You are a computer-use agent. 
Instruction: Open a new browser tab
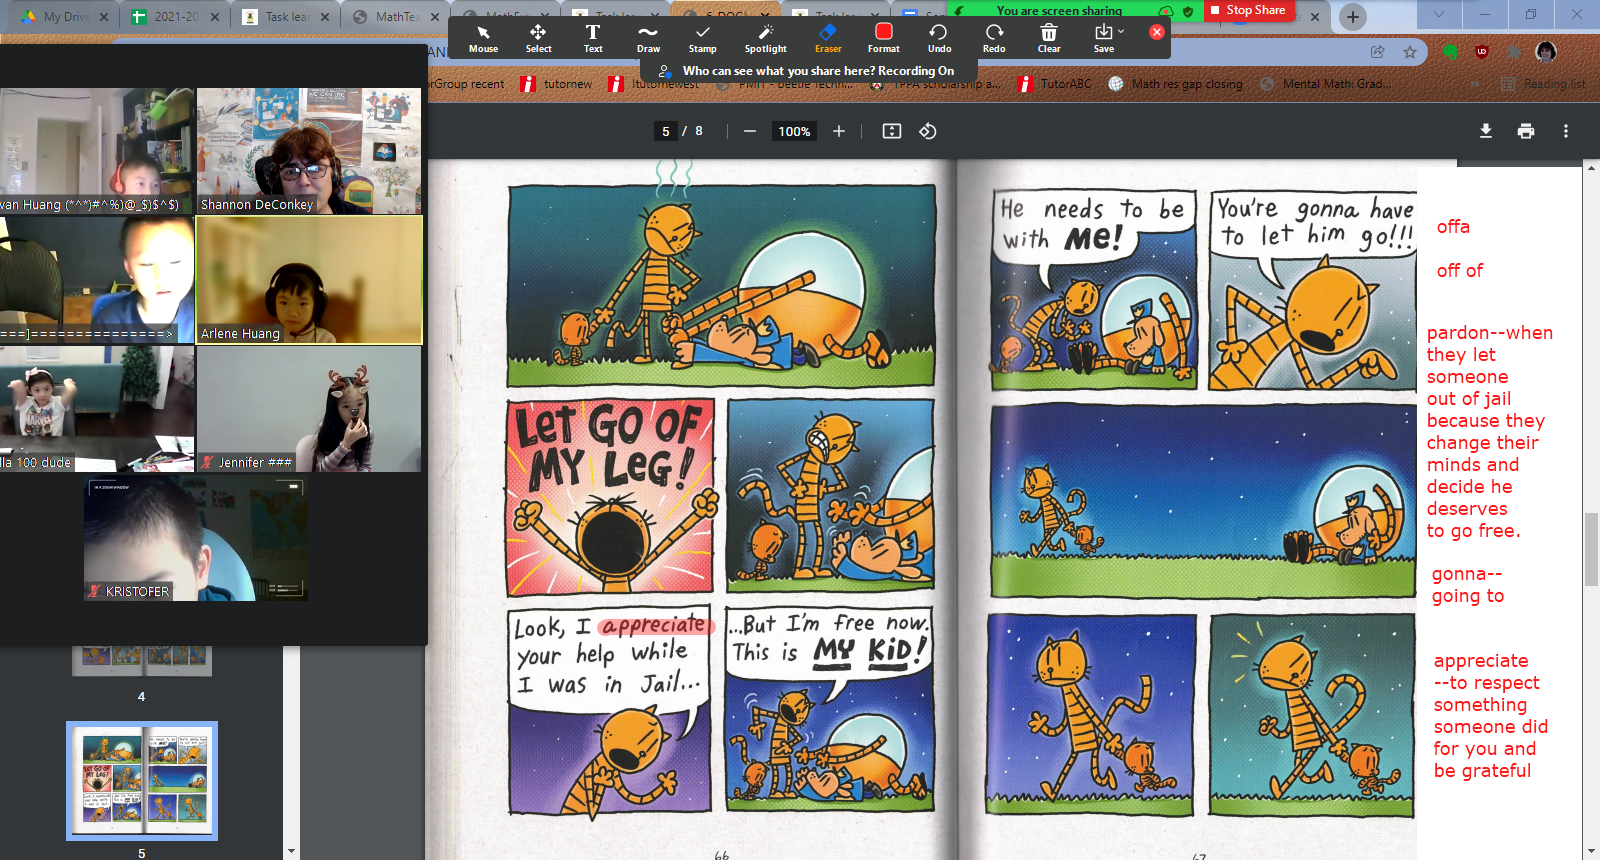pos(1352,16)
